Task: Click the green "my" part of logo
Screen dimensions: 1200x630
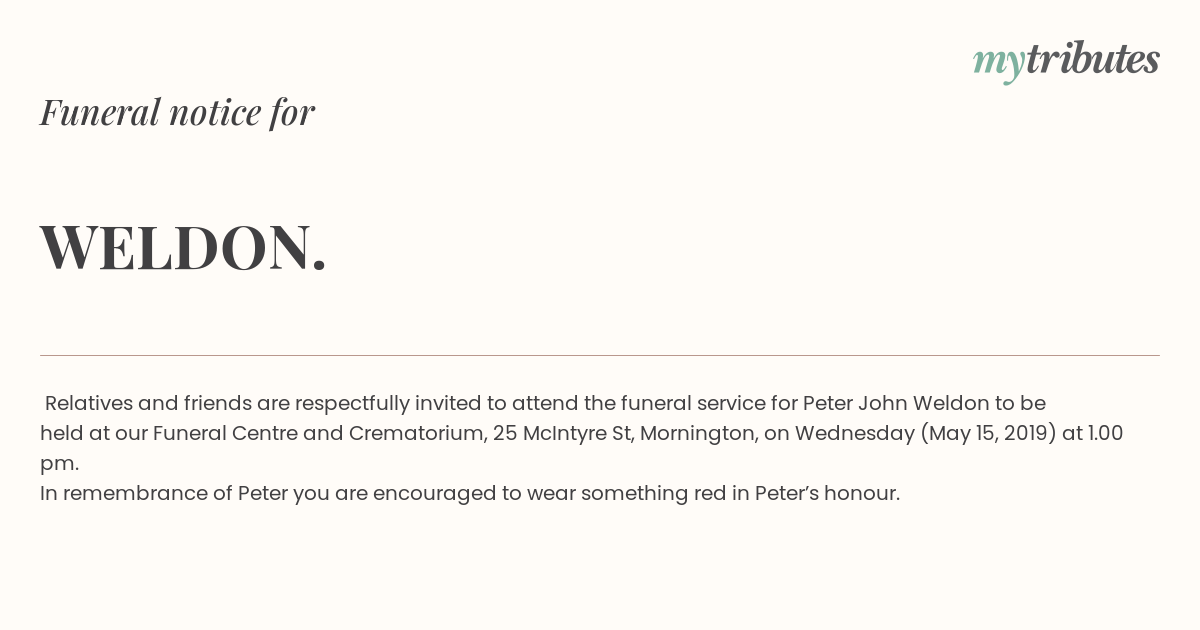Action: pos(999,64)
